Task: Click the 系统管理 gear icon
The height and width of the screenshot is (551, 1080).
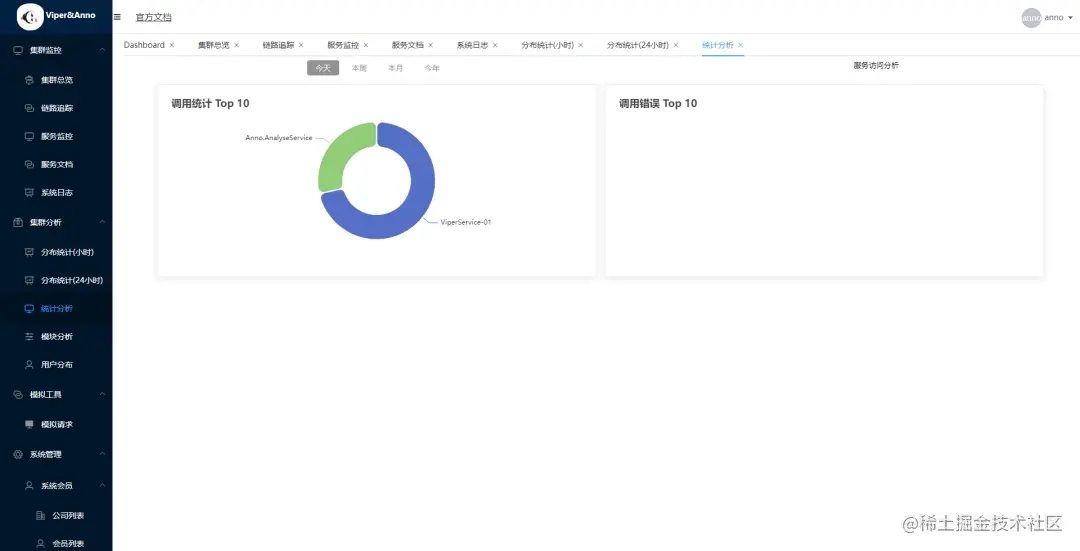Action: [x=18, y=455]
